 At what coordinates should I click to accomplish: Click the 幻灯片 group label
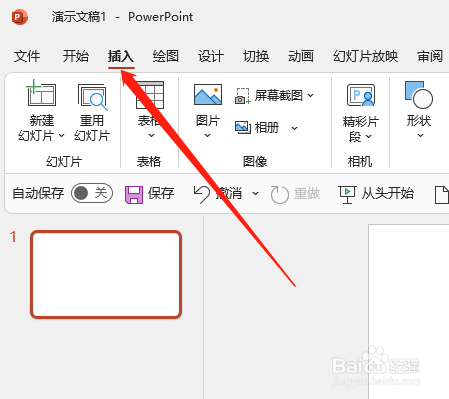click(x=64, y=162)
